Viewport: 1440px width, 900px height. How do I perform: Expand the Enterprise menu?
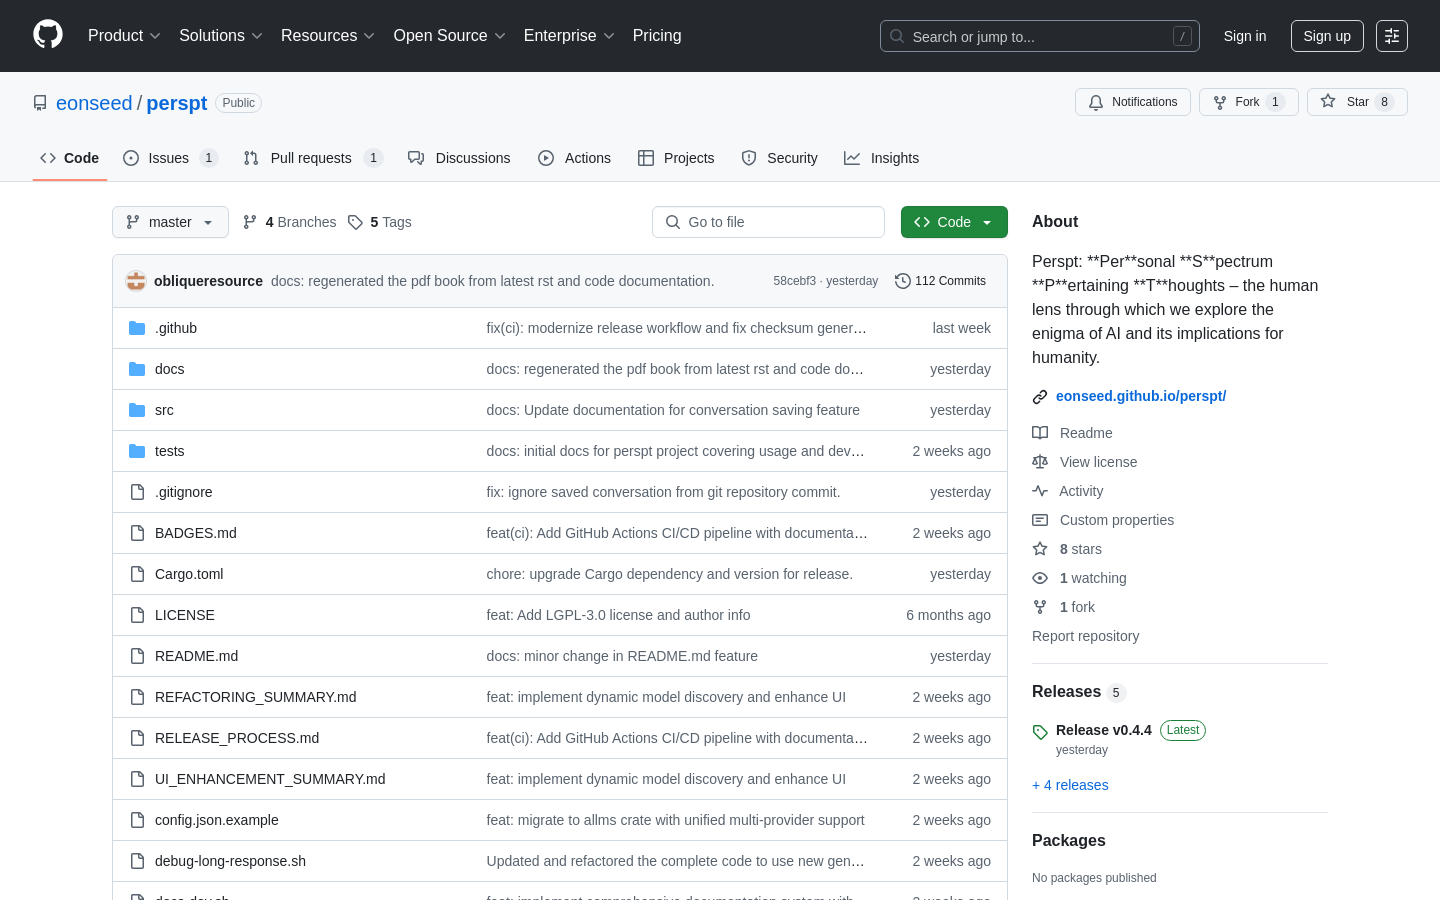569,36
